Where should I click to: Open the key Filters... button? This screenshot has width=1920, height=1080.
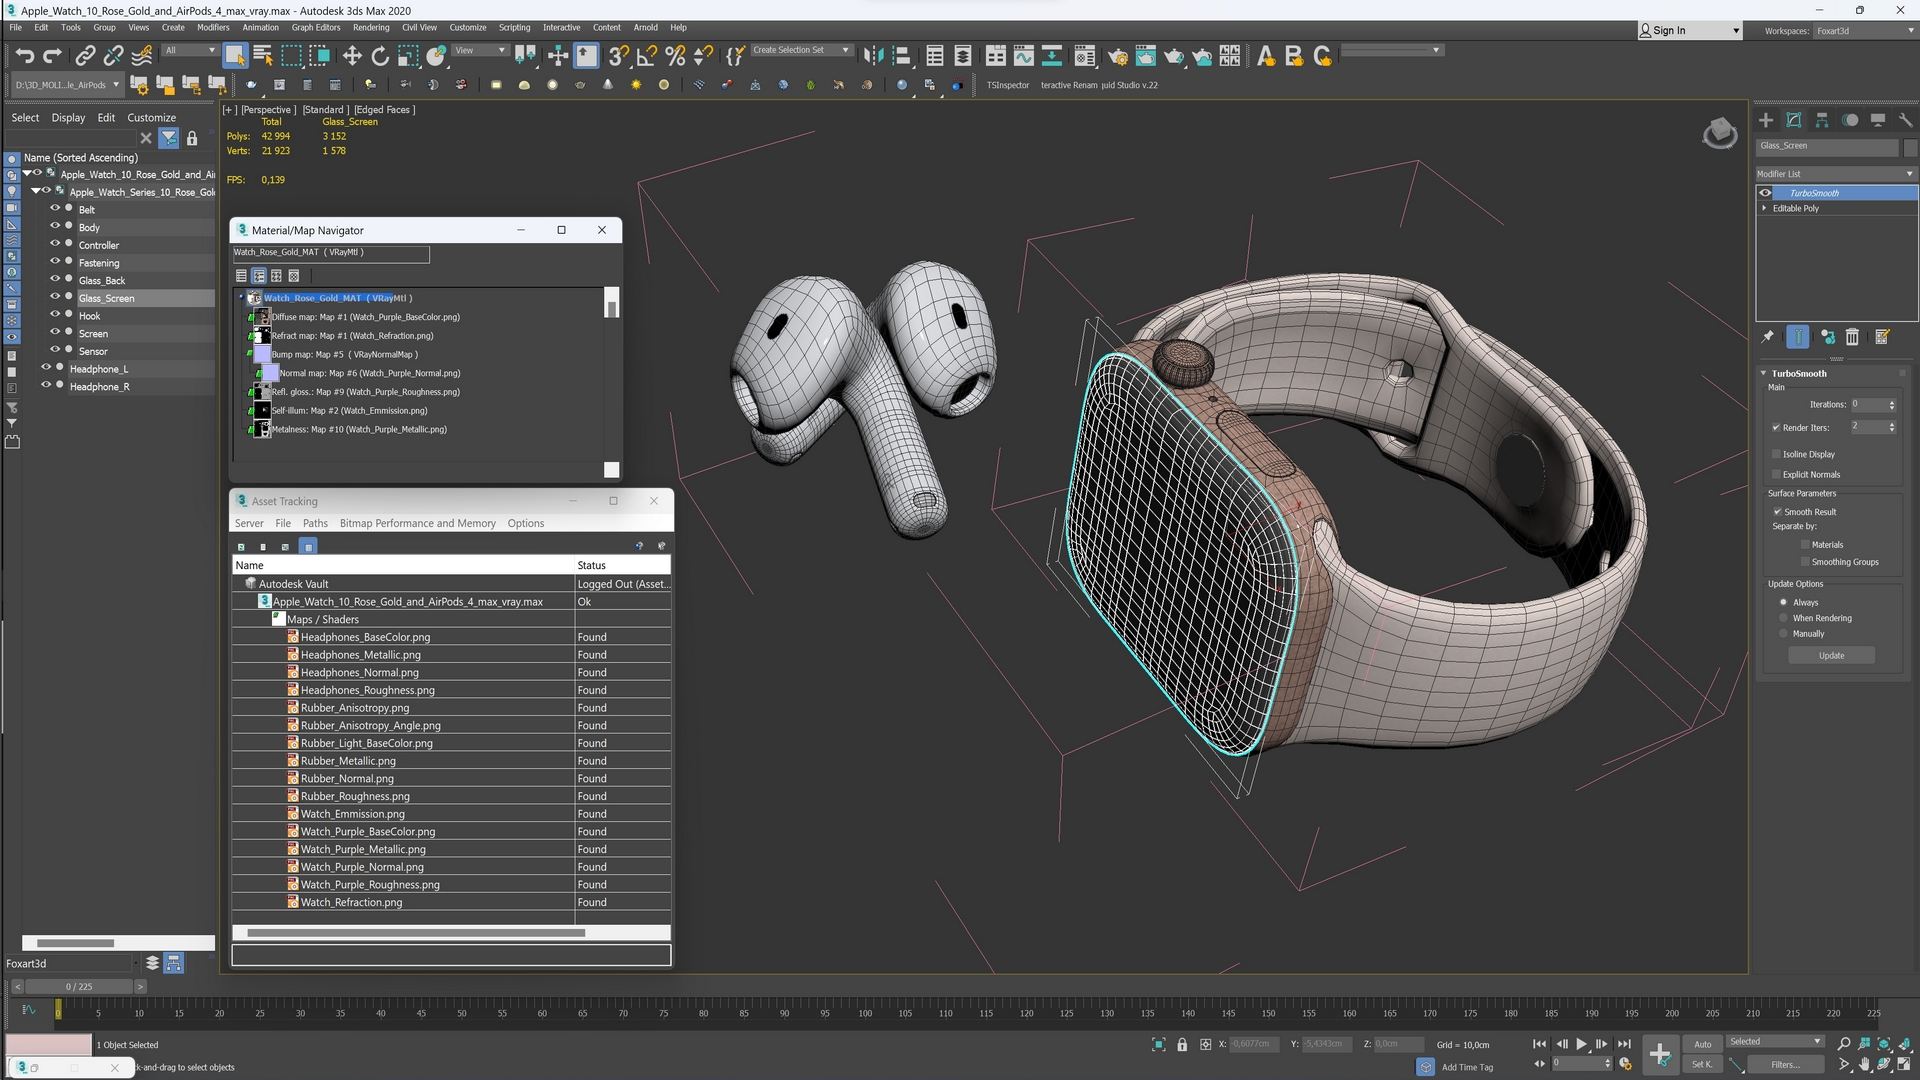coord(1785,1065)
